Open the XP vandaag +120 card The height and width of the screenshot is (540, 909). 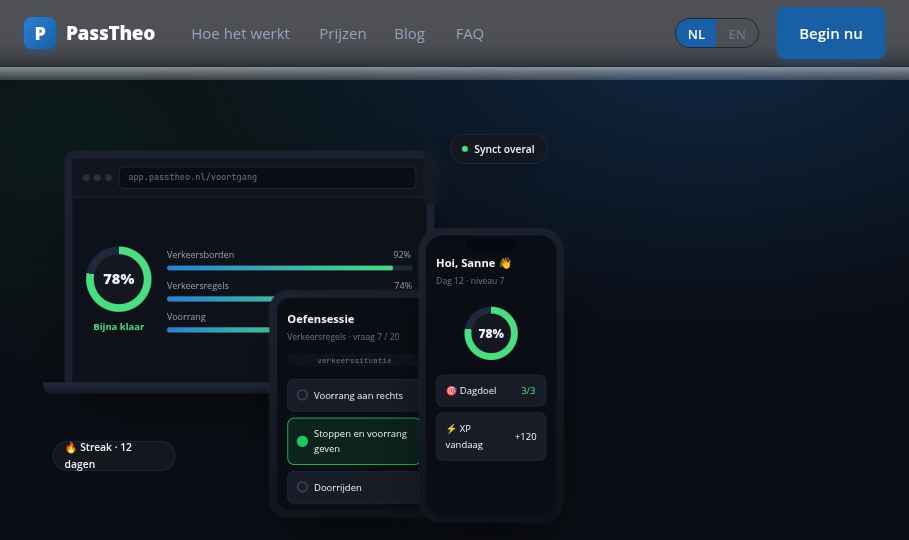tap(490, 437)
